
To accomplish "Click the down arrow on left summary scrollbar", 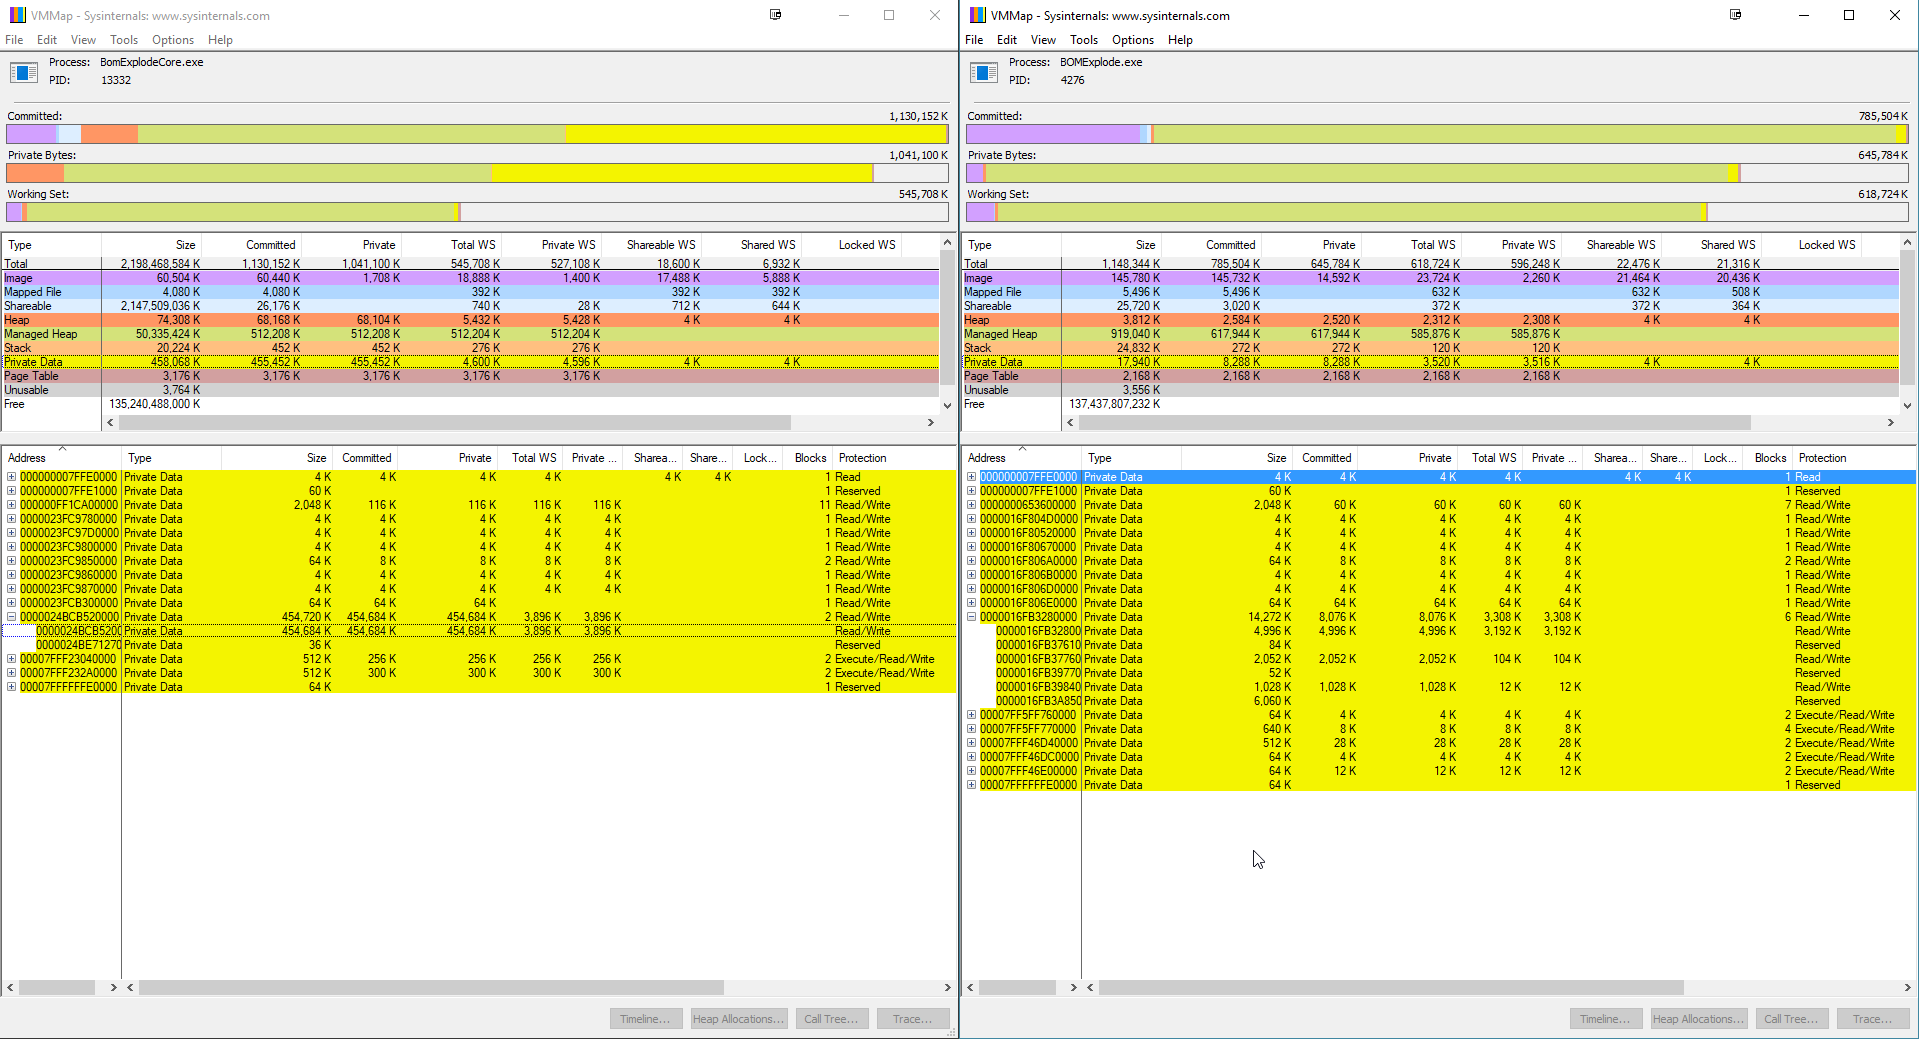I will coord(946,406).
